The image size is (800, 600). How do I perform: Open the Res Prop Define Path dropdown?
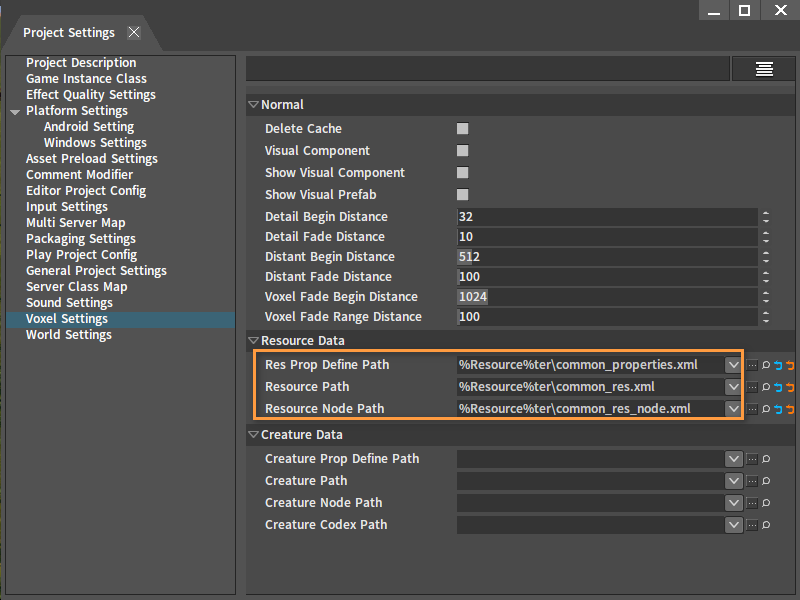coord(733,365)
